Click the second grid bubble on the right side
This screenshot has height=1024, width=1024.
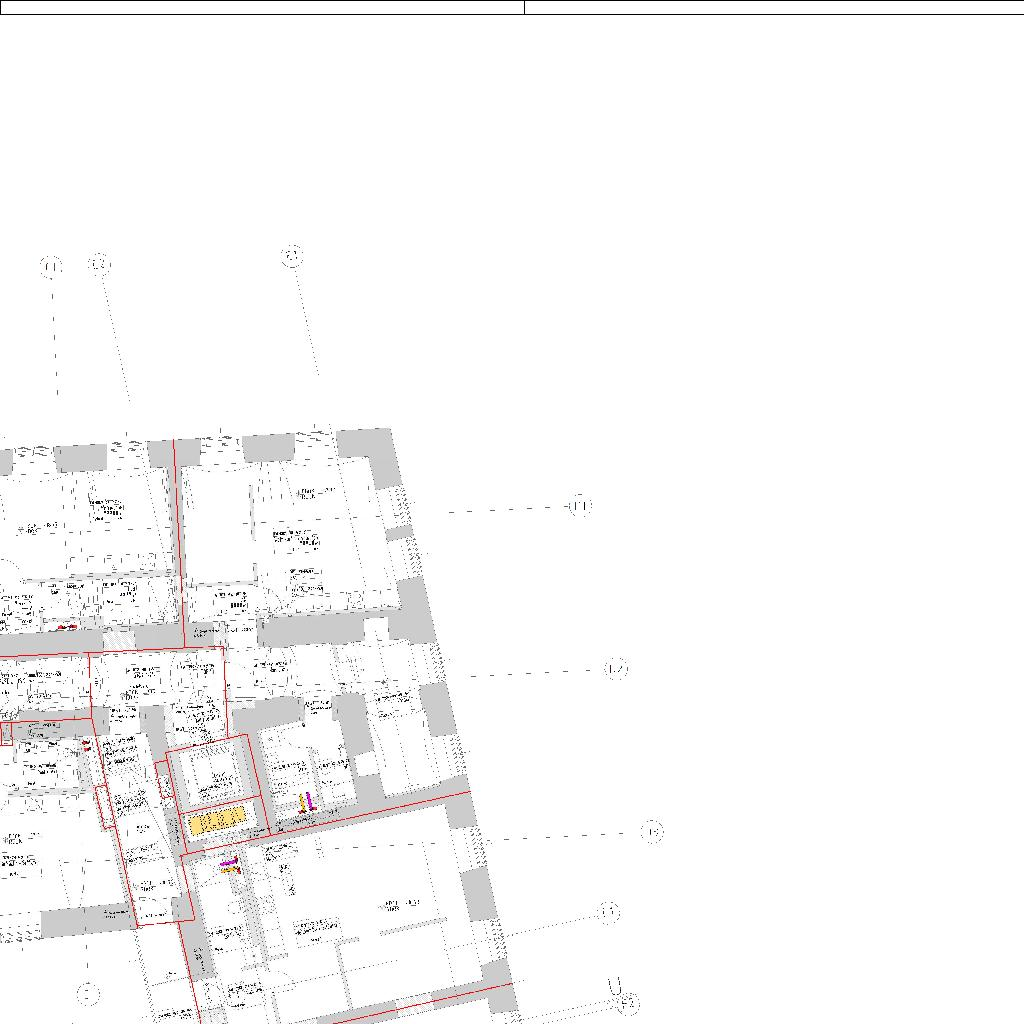pyautogui.click(x=616, y=669)
